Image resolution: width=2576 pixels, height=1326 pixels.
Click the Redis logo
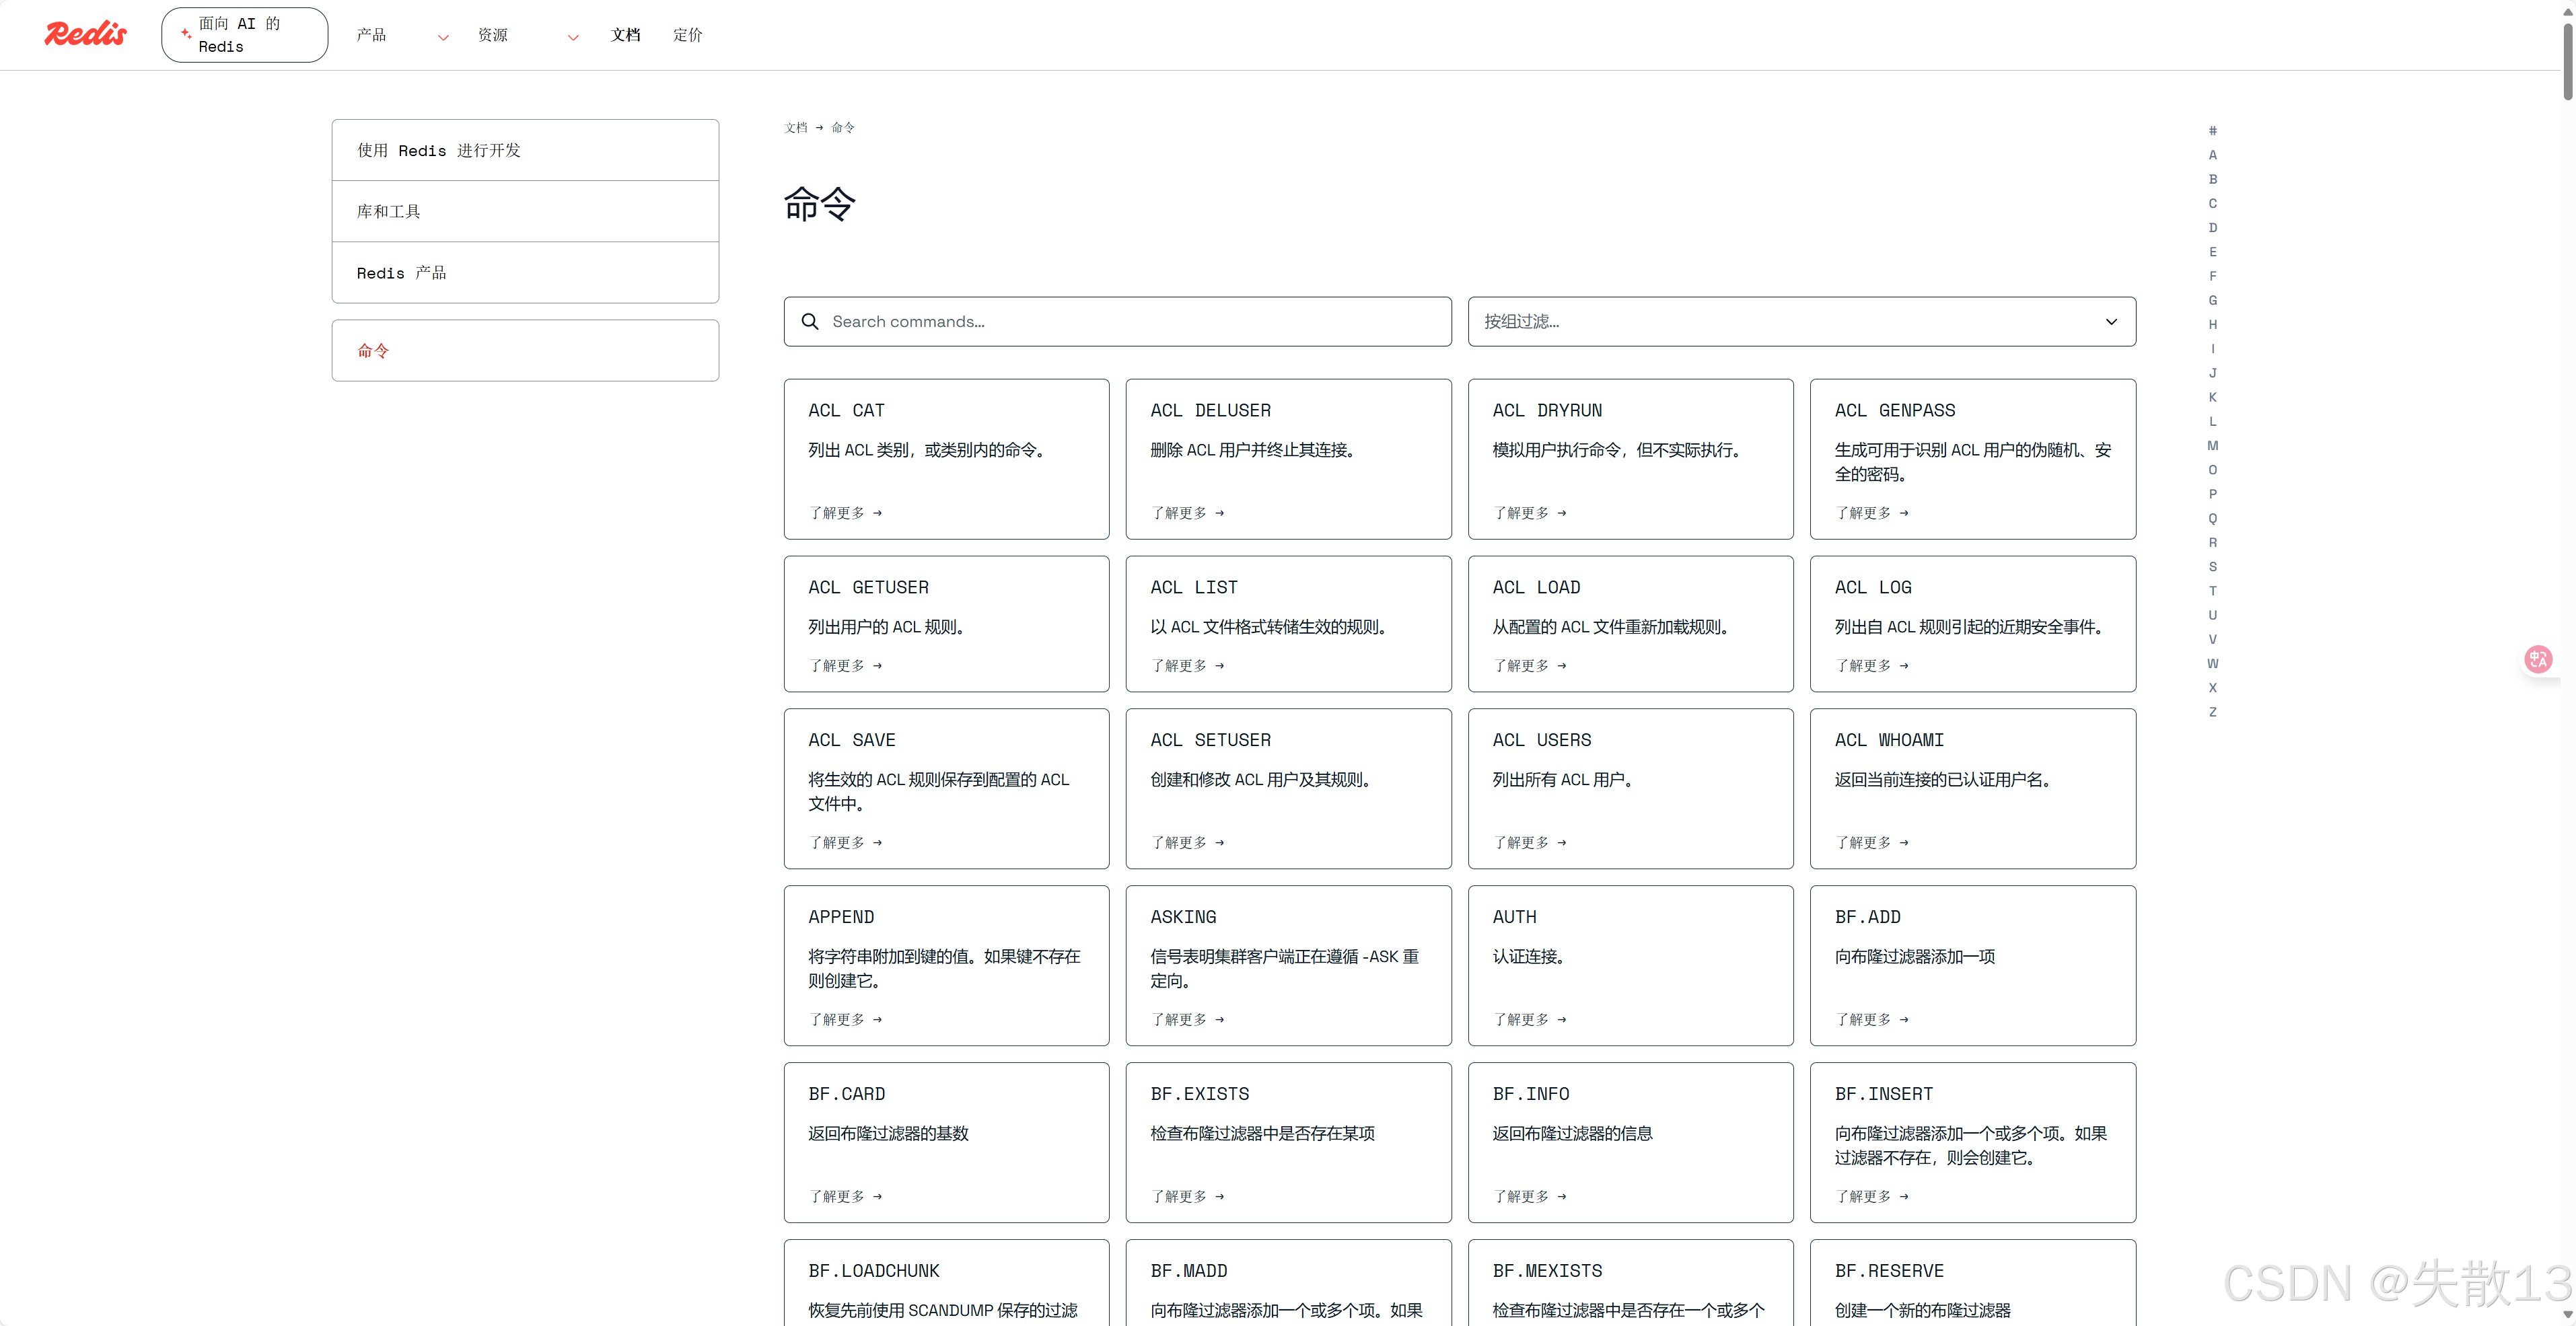(86, 34)
